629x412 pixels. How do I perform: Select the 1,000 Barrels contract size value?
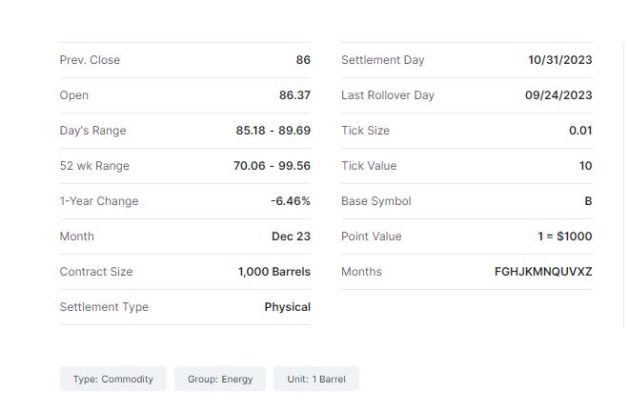pos(274,272)
